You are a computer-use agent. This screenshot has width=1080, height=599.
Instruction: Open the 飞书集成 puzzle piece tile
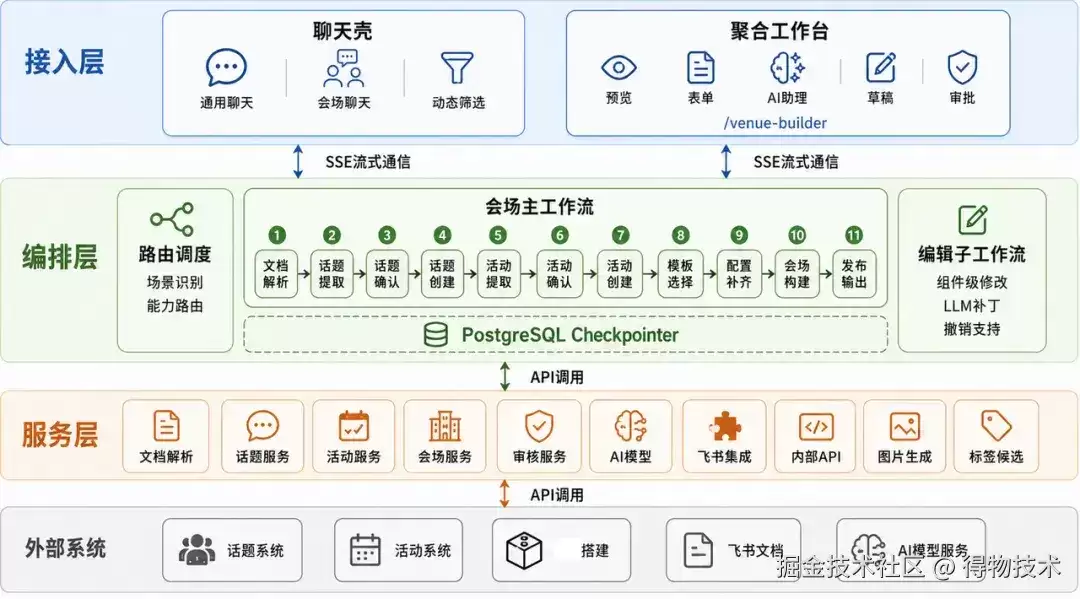724,437
